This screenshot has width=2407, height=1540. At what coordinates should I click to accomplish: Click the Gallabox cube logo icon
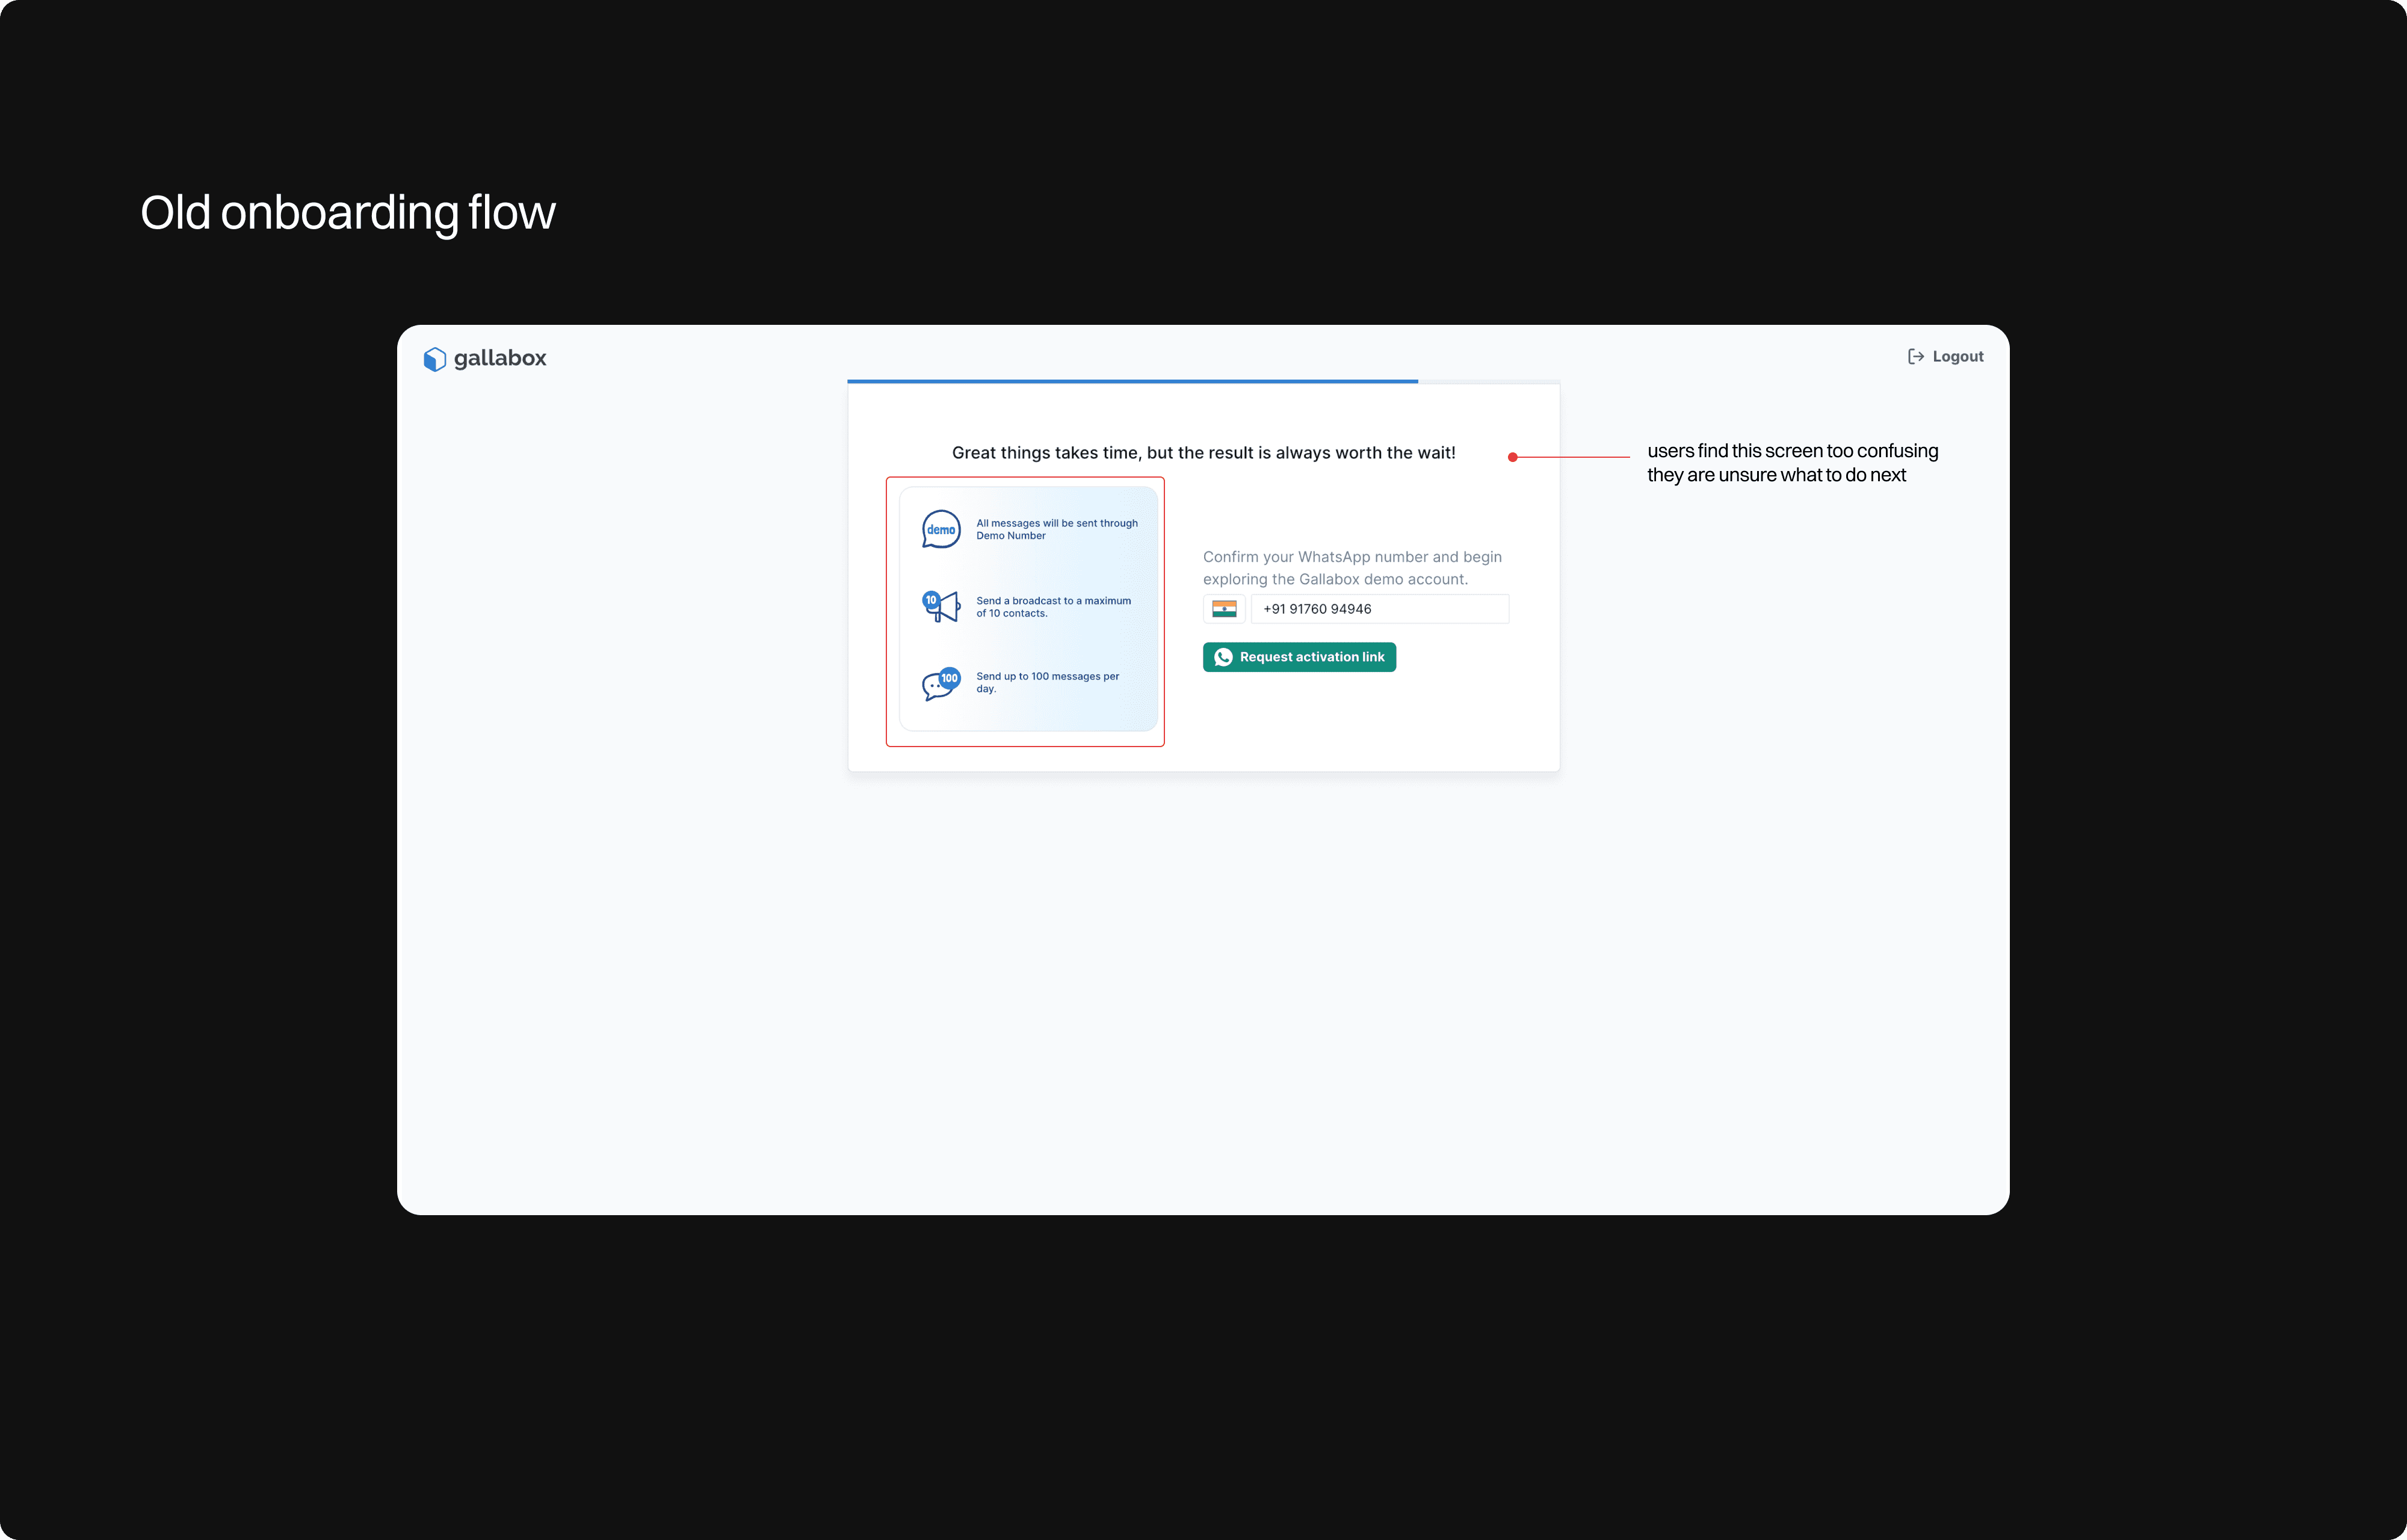[x=434, y=359]
